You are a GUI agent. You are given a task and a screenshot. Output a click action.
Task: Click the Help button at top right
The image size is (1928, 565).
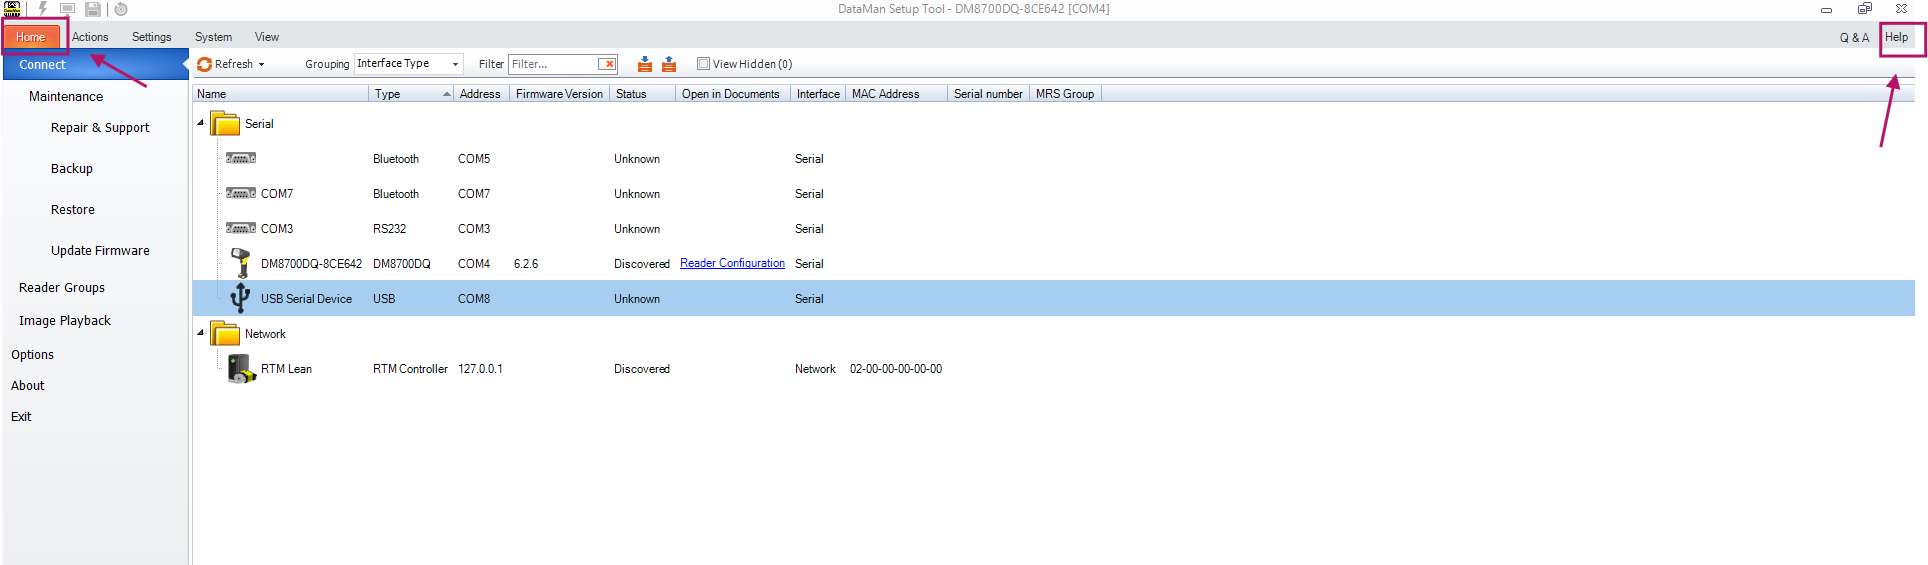click(x=1896, y=37)
